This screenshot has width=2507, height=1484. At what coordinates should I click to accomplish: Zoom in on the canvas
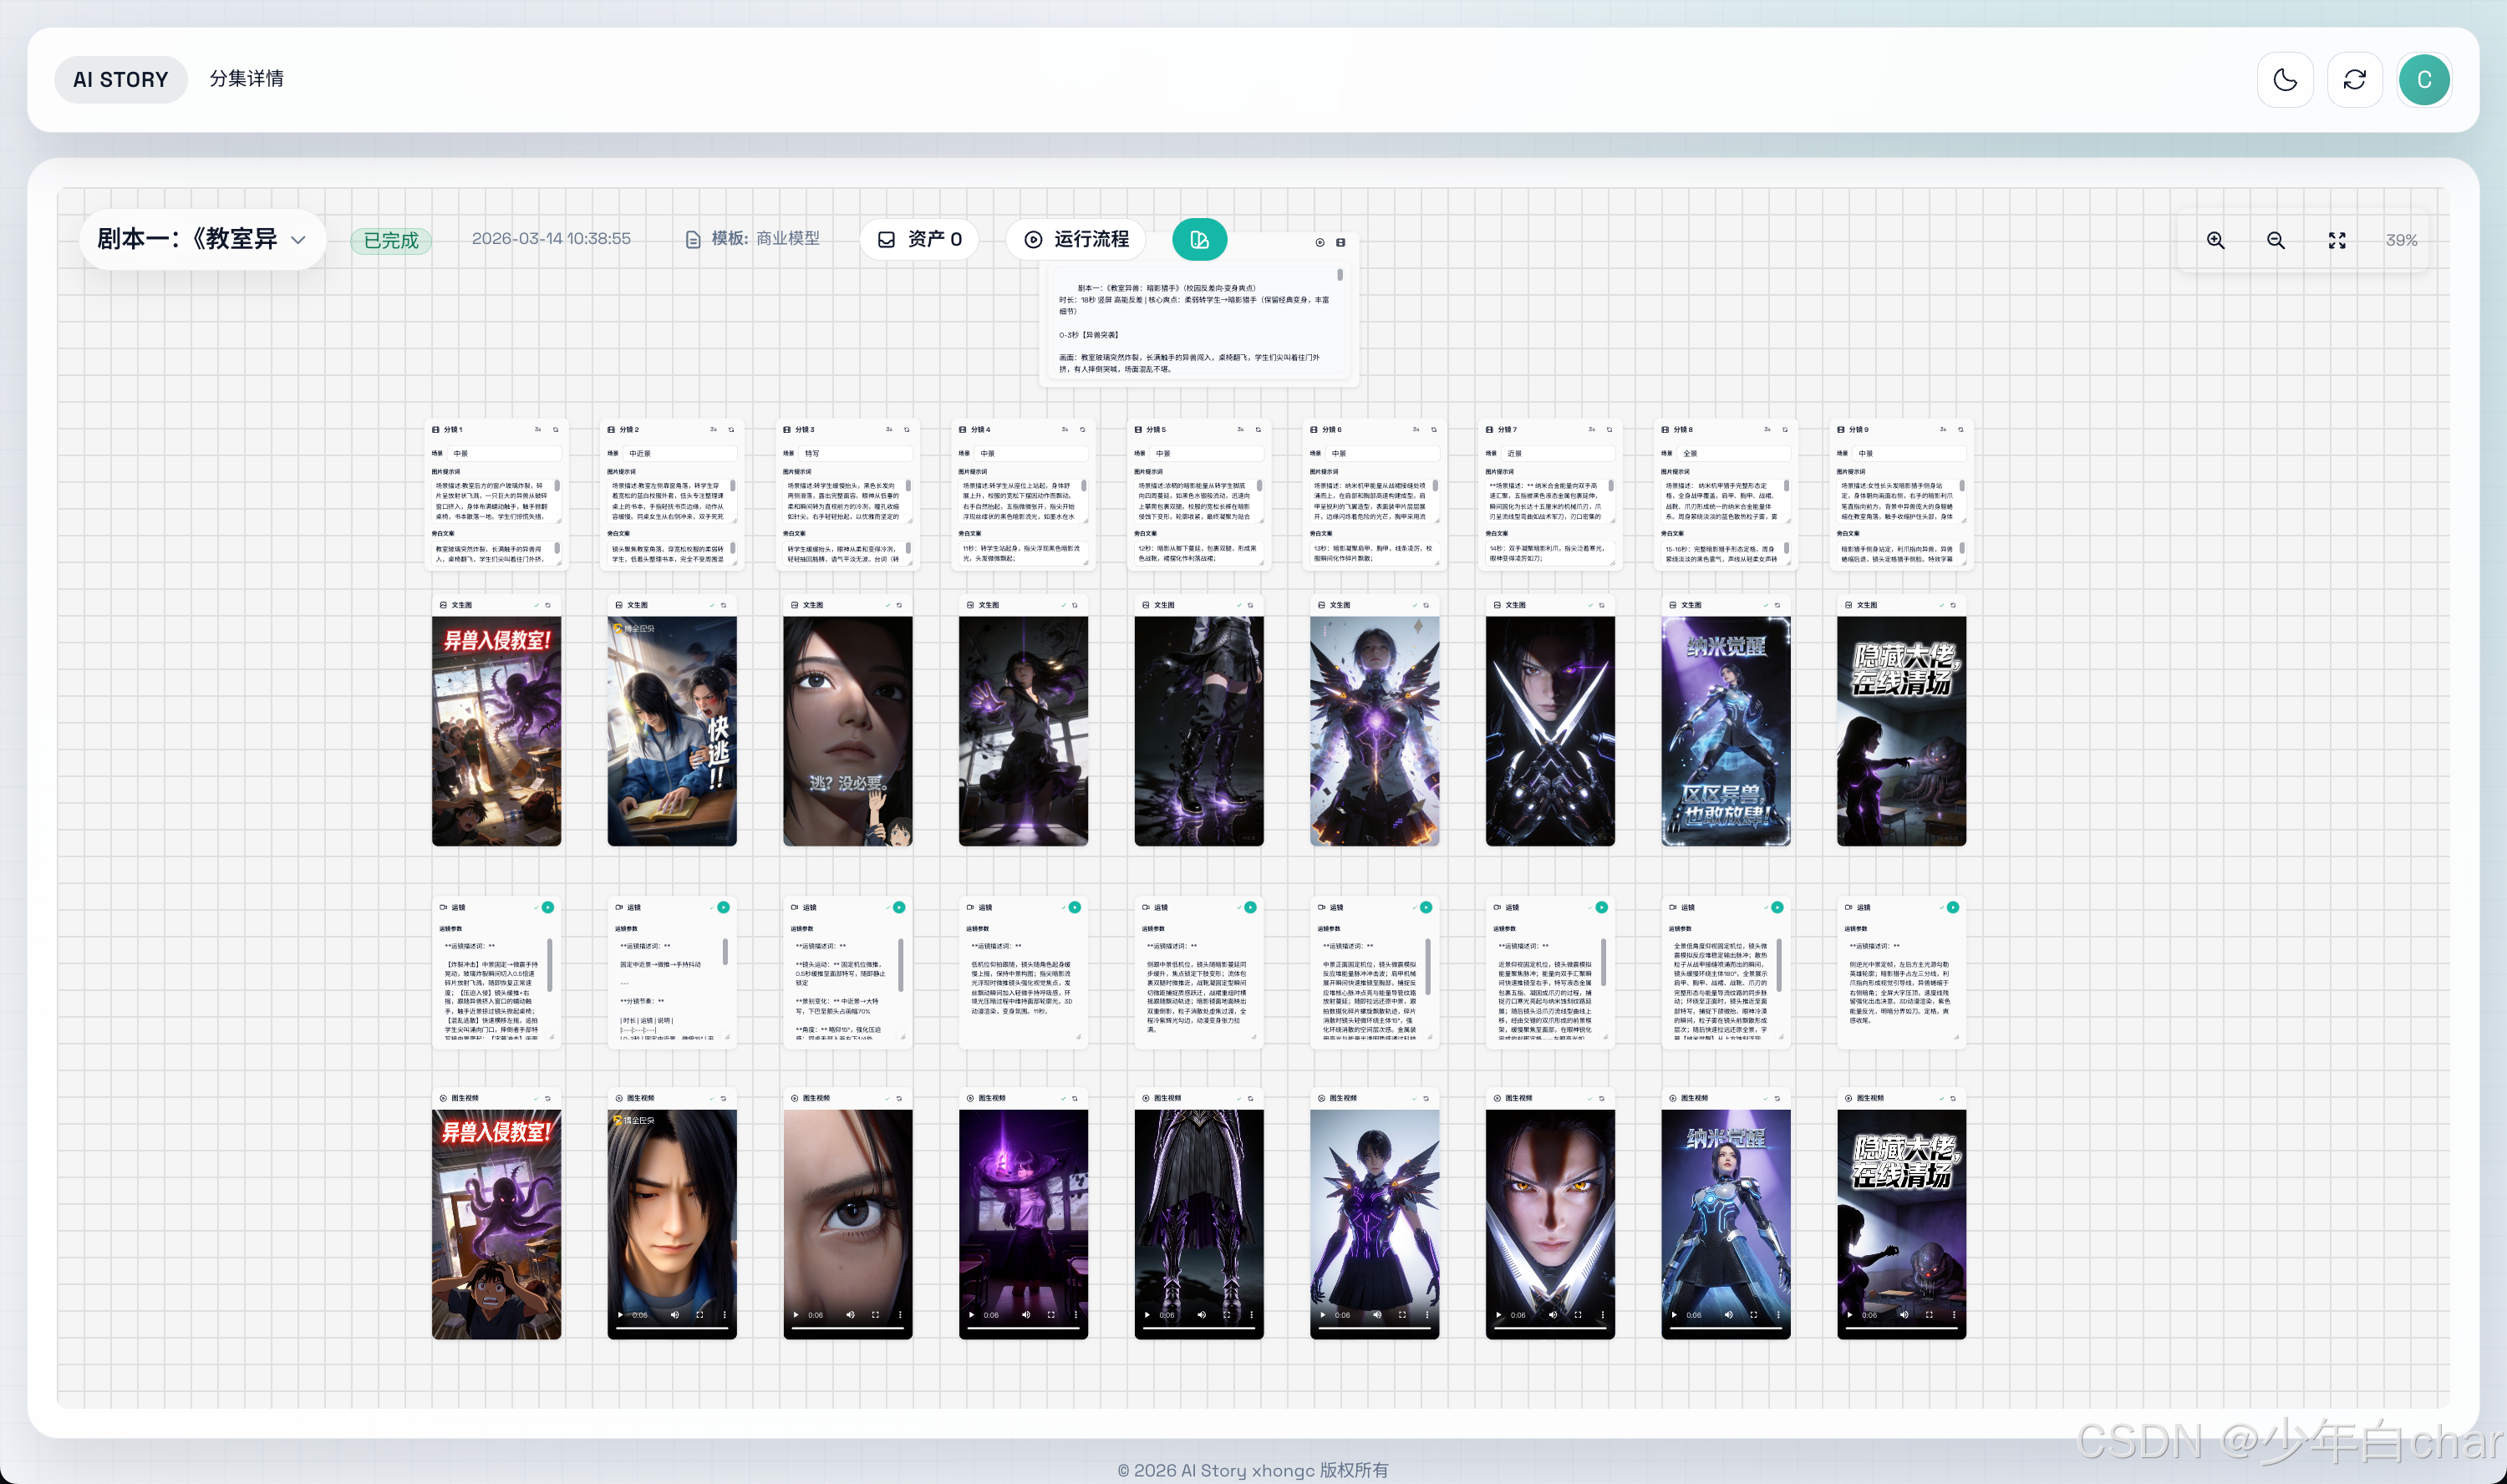click(x=2216, y=240)
